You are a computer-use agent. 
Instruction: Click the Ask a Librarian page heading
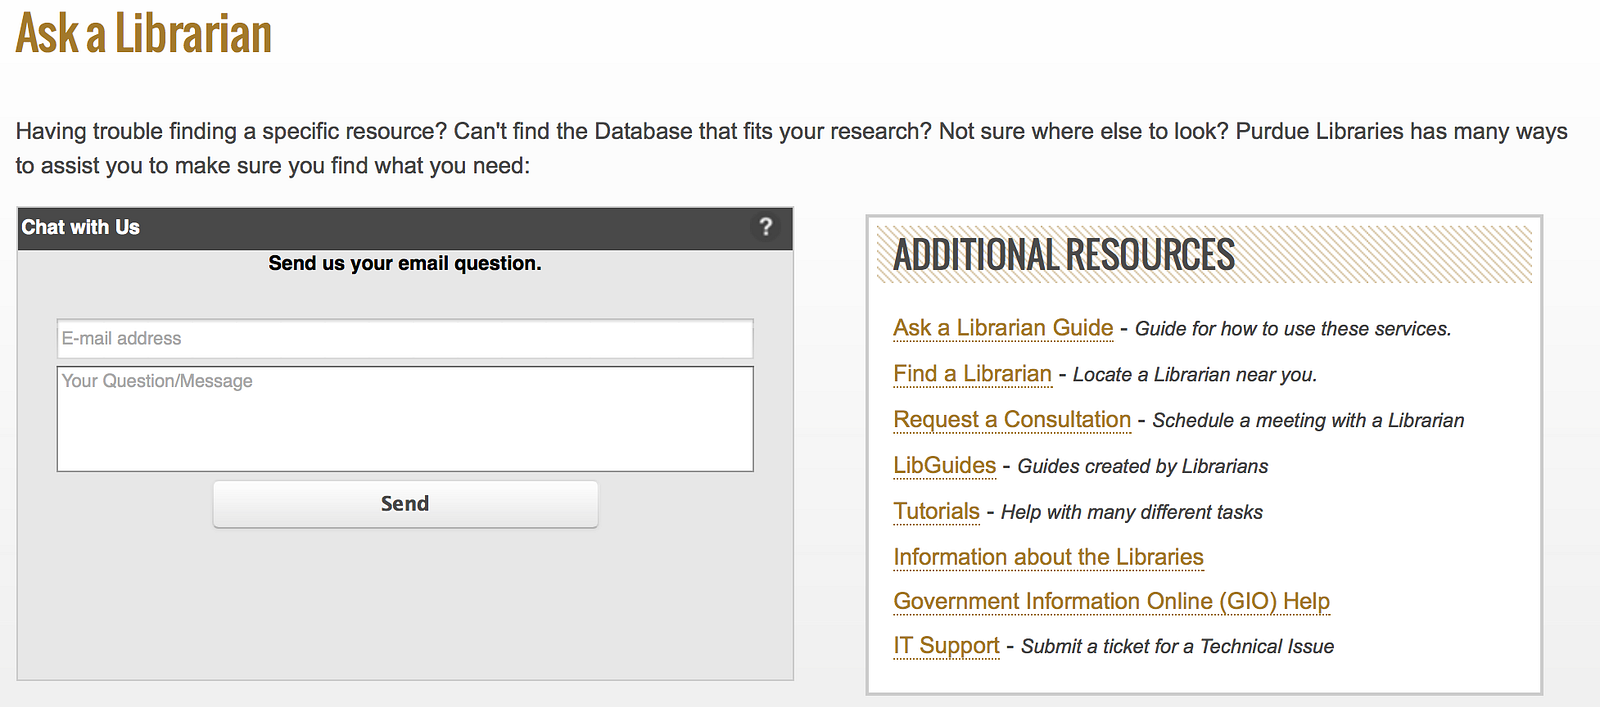144,33
